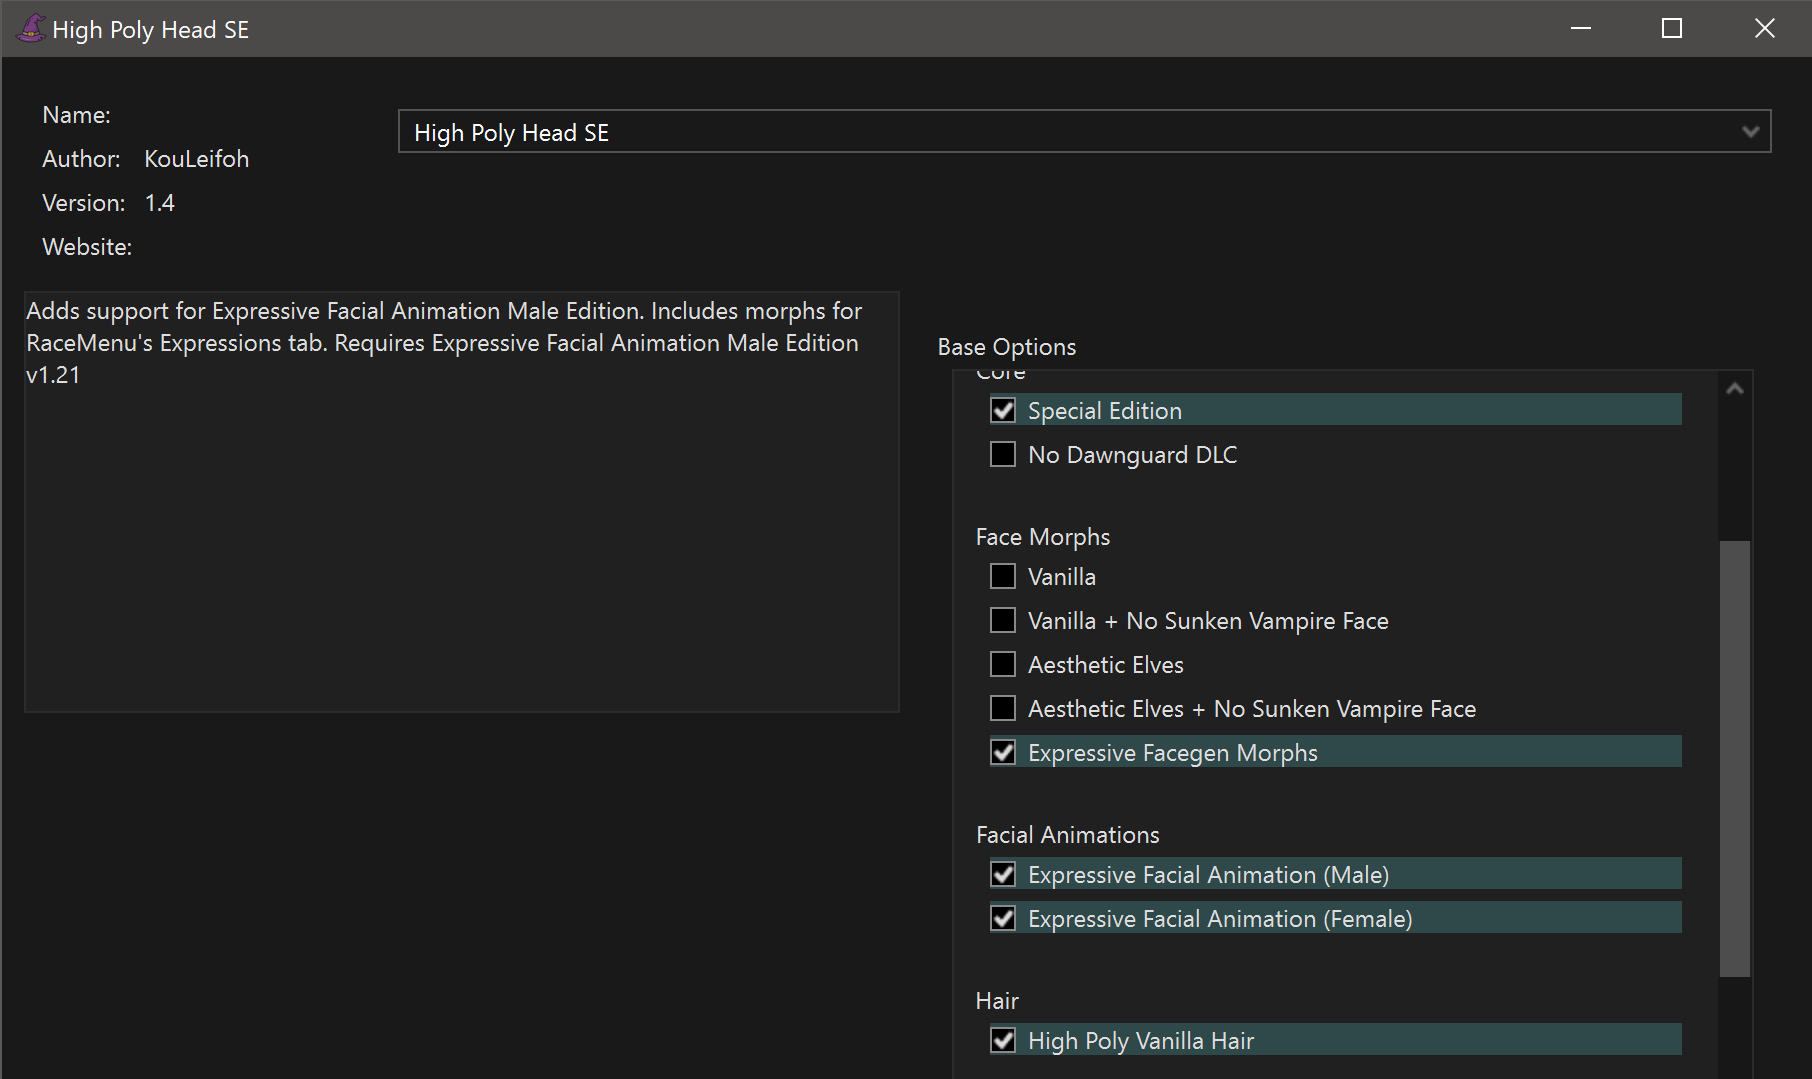The width and height of the screenshot is (1812, 1079).
Task: Check Aesthetic Elves + No Sunken Vampire Face
Action: click(1003, 709)
